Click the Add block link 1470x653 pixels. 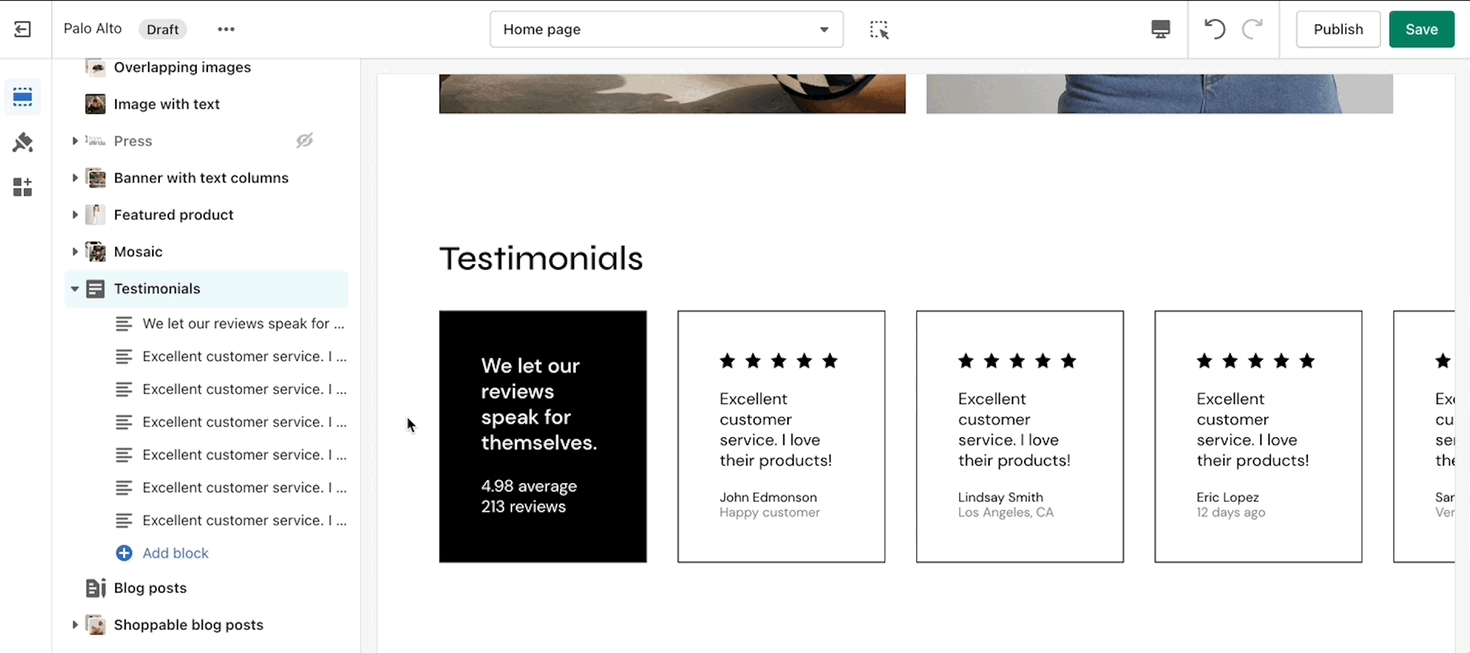pyautogui.click(x=175, y=553)
